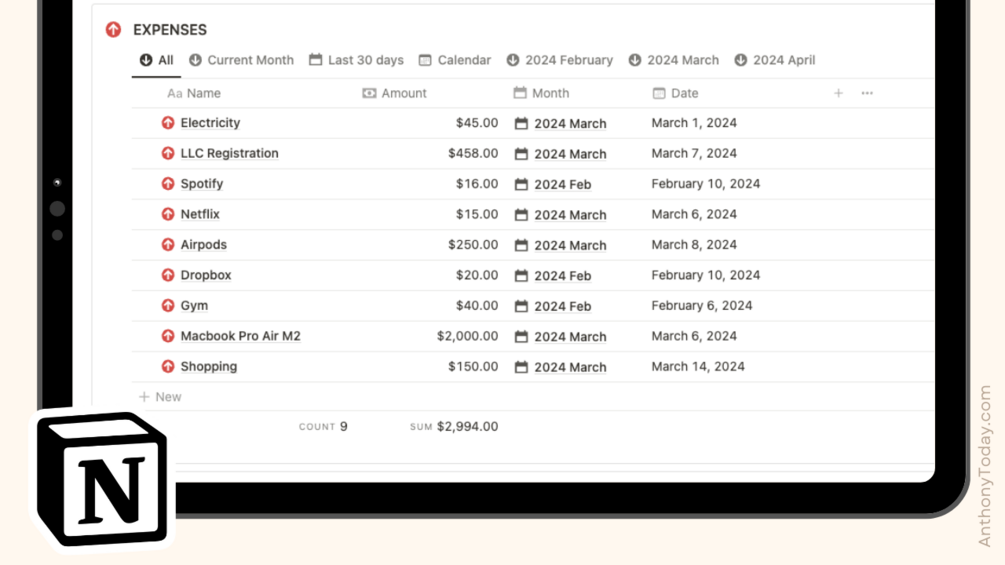Viewport: 1005px width, 565px height.
Task: Switch to the Calendar view tab
Action: click(x=454, y=60)
